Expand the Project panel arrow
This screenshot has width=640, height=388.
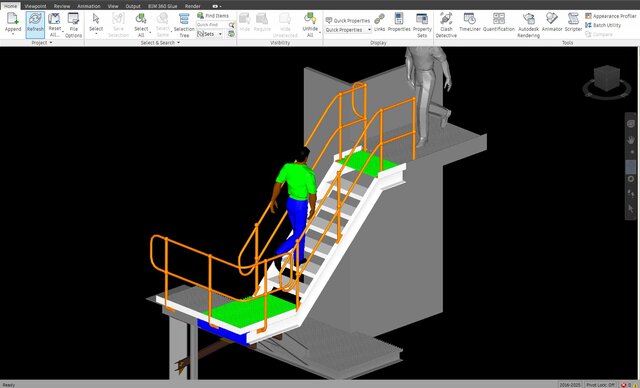[x=51, y=43]
